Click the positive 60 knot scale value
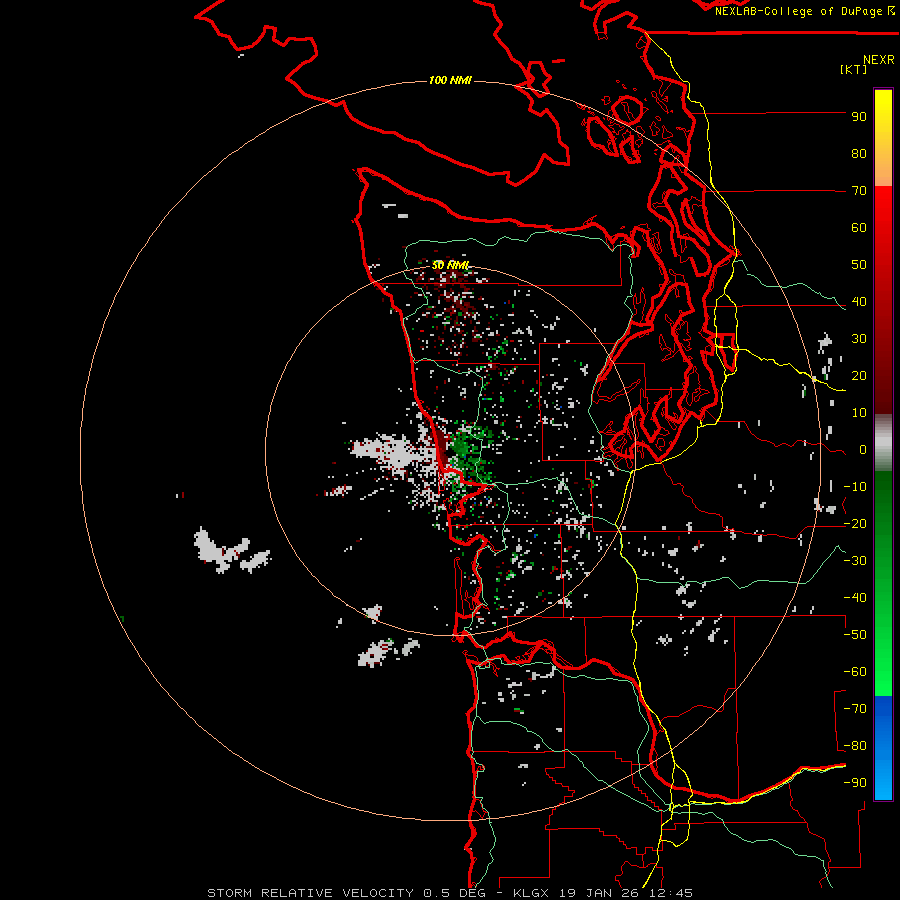The image size is (900, 900). coord(859,228)
